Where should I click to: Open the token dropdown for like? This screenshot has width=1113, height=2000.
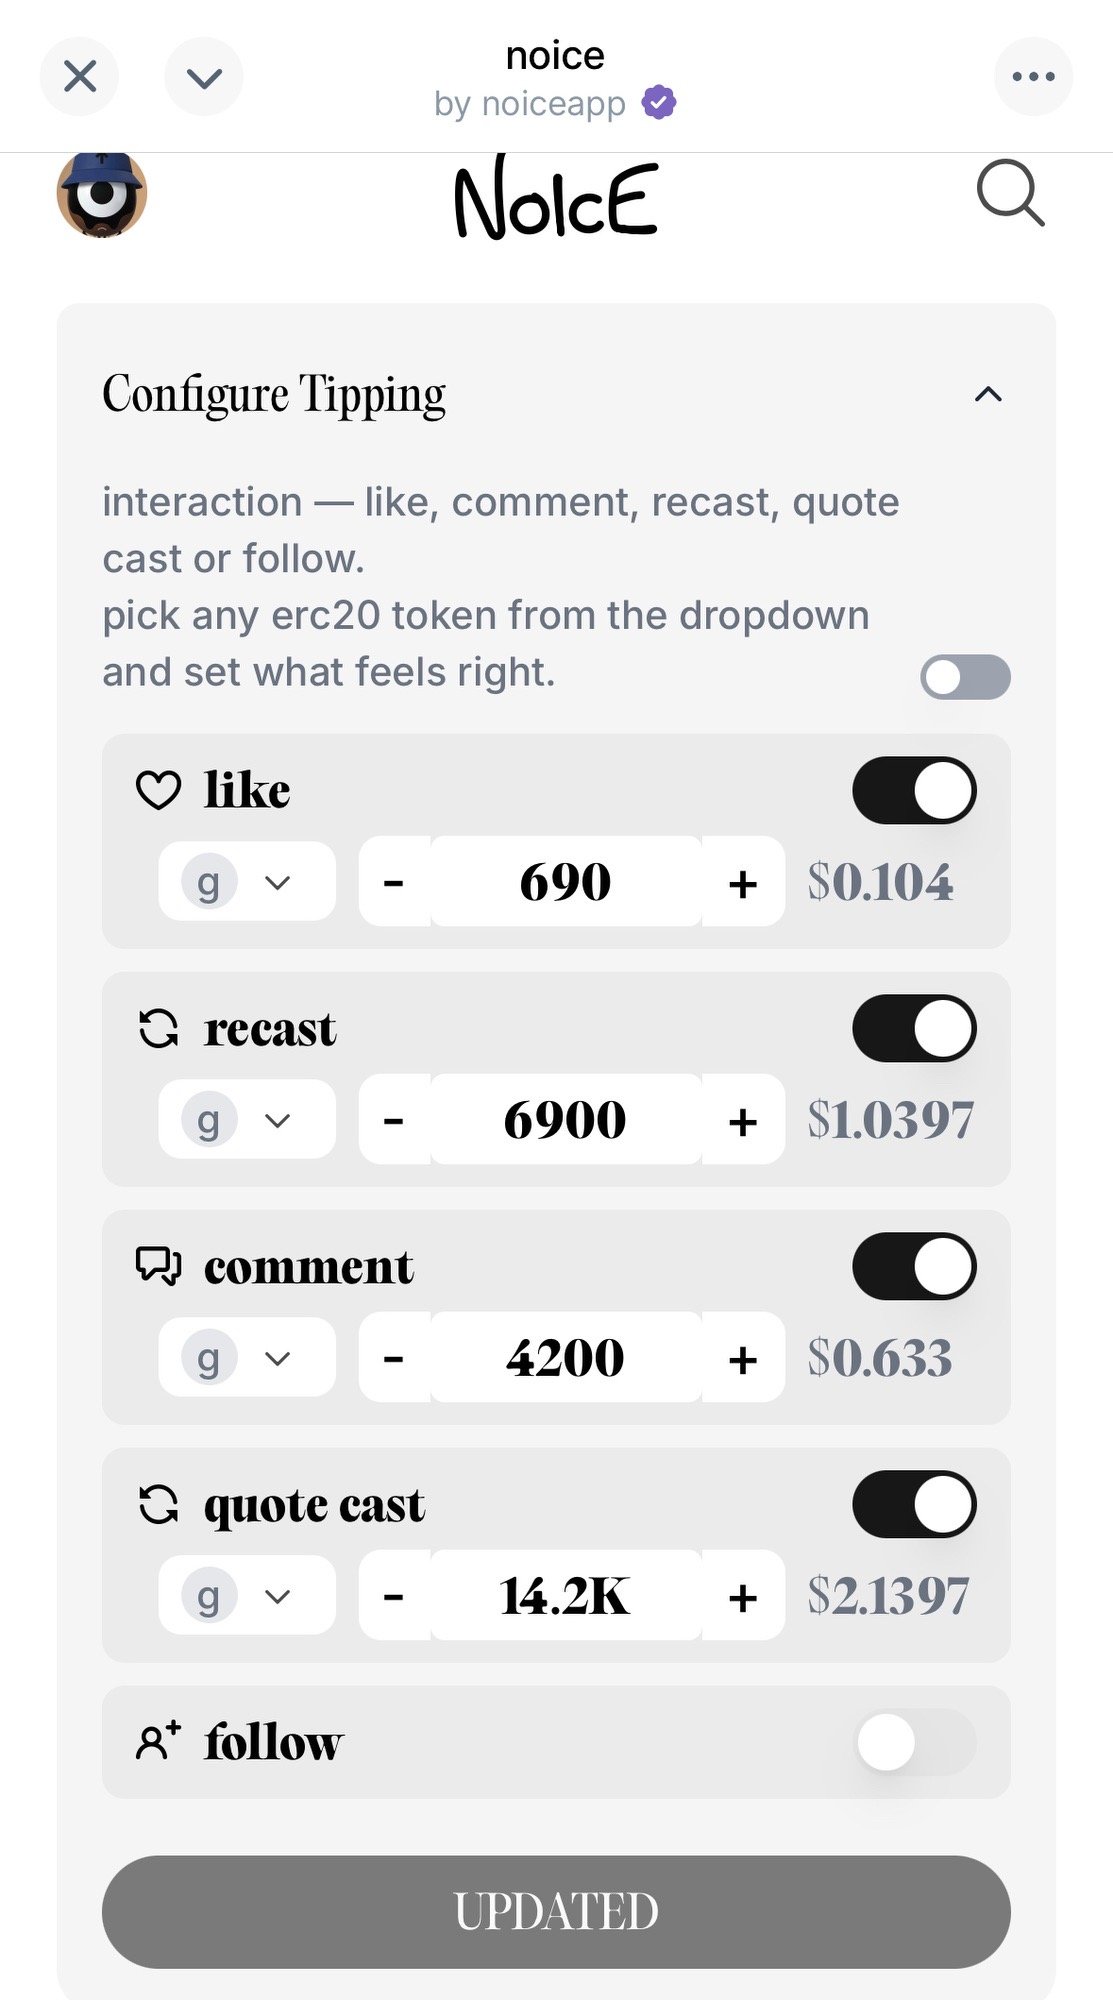(246, 882)
